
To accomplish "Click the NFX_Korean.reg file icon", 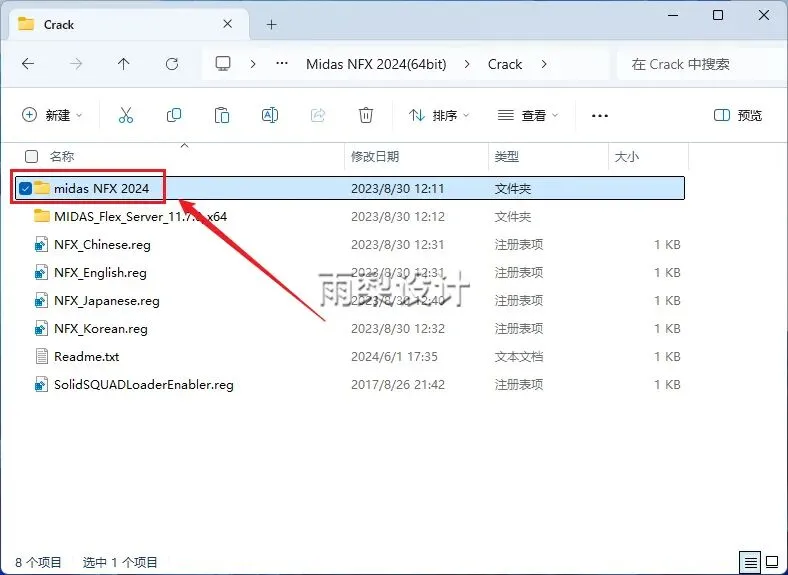I will click(41, 329).
